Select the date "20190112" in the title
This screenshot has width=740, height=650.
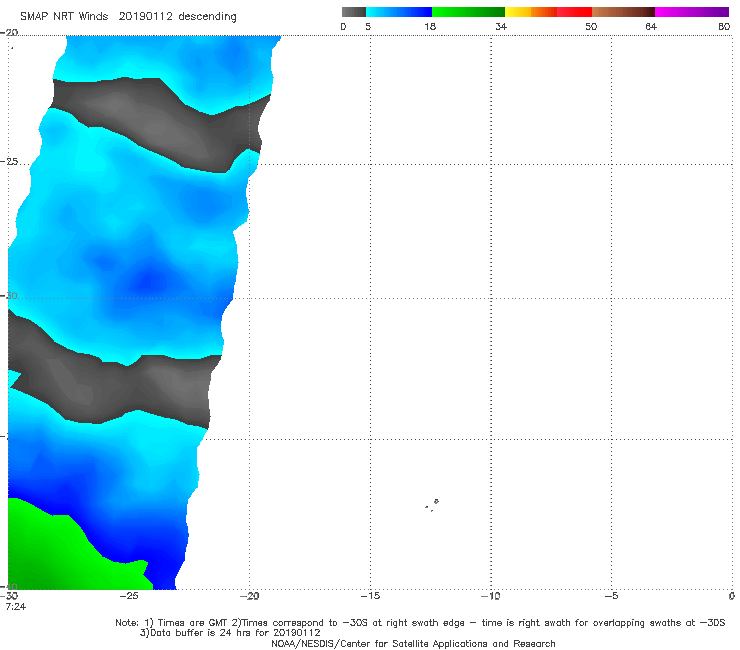(145, 17)
